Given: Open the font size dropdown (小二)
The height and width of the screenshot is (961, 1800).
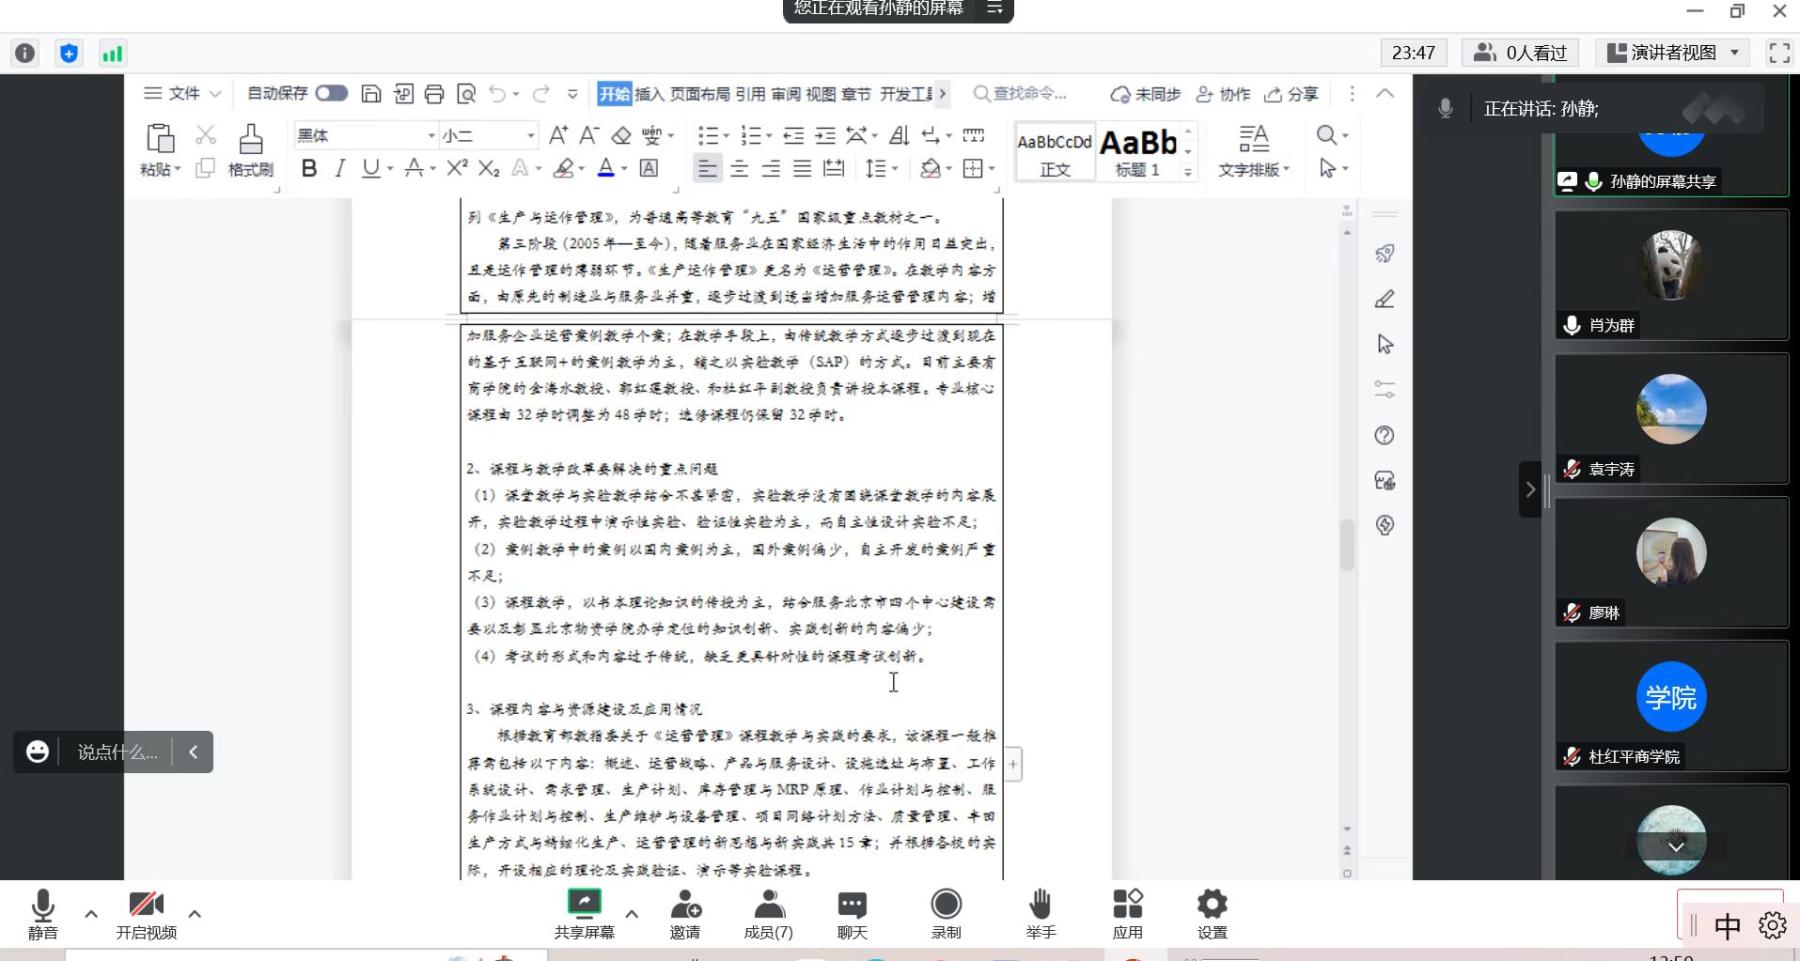Looking at the screenshot, I should point(489,135).
